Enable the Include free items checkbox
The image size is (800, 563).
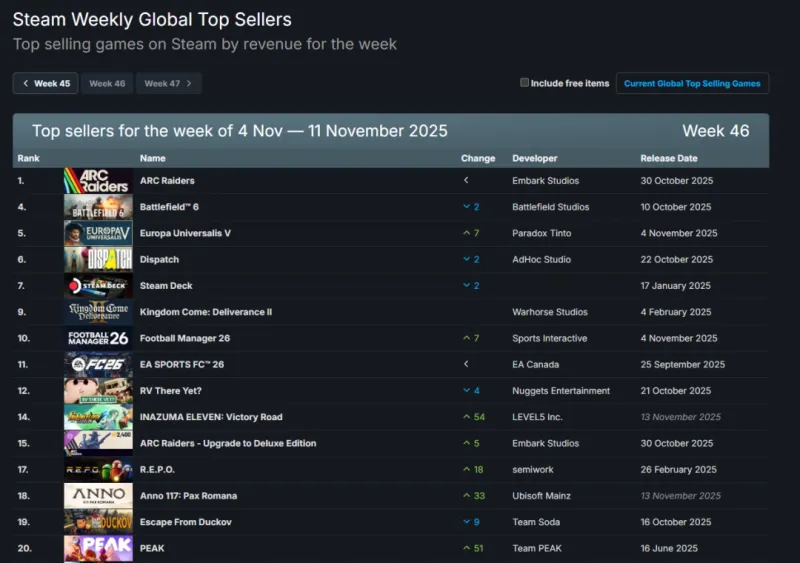tap(525, 83)
